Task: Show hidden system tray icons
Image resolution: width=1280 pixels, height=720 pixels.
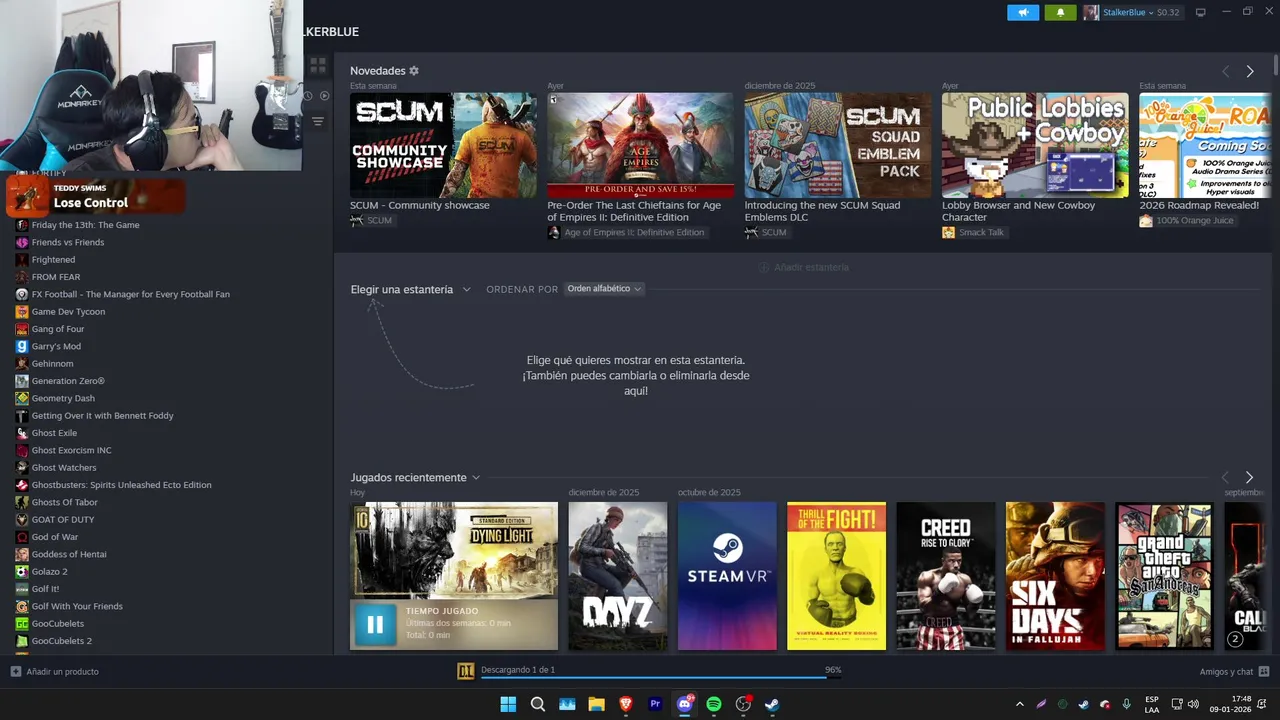Action: (1020, 704)
